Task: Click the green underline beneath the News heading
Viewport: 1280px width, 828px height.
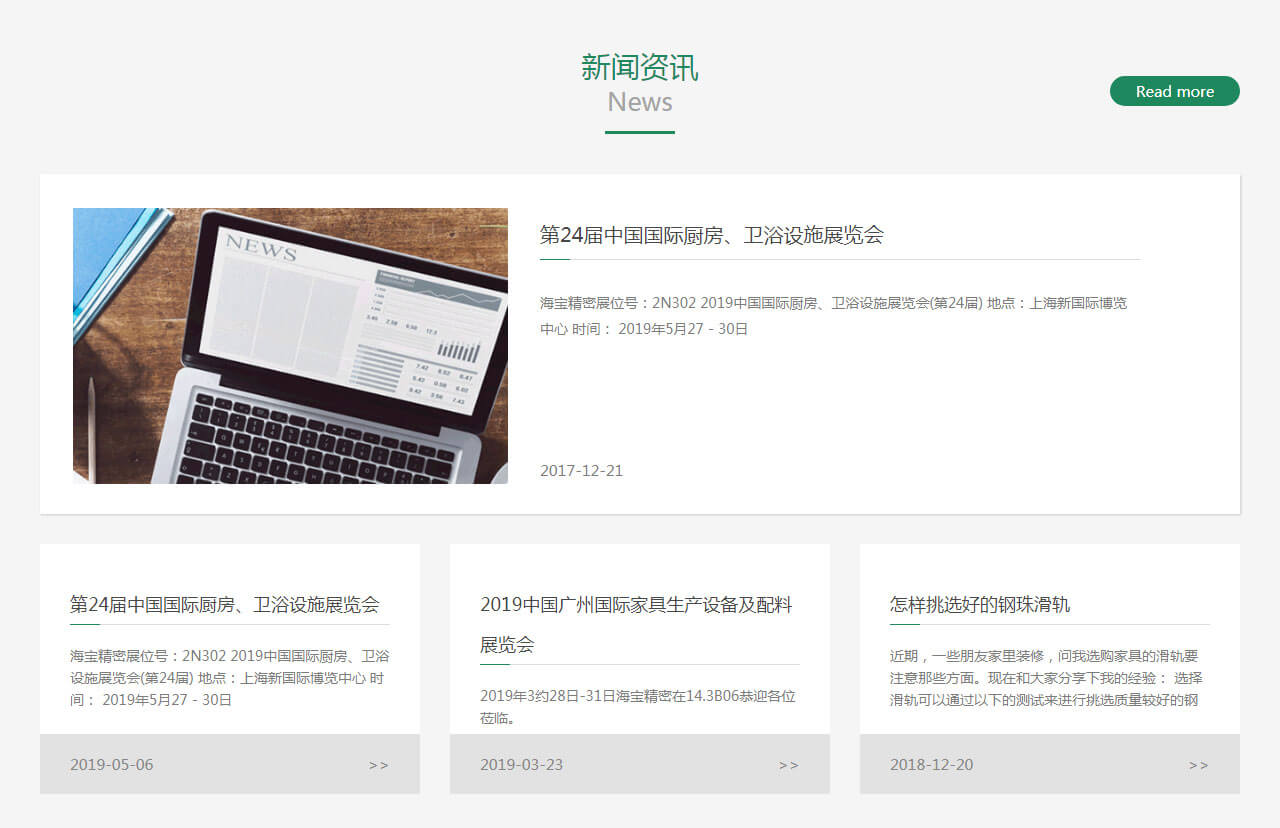Action: [640, 132]
